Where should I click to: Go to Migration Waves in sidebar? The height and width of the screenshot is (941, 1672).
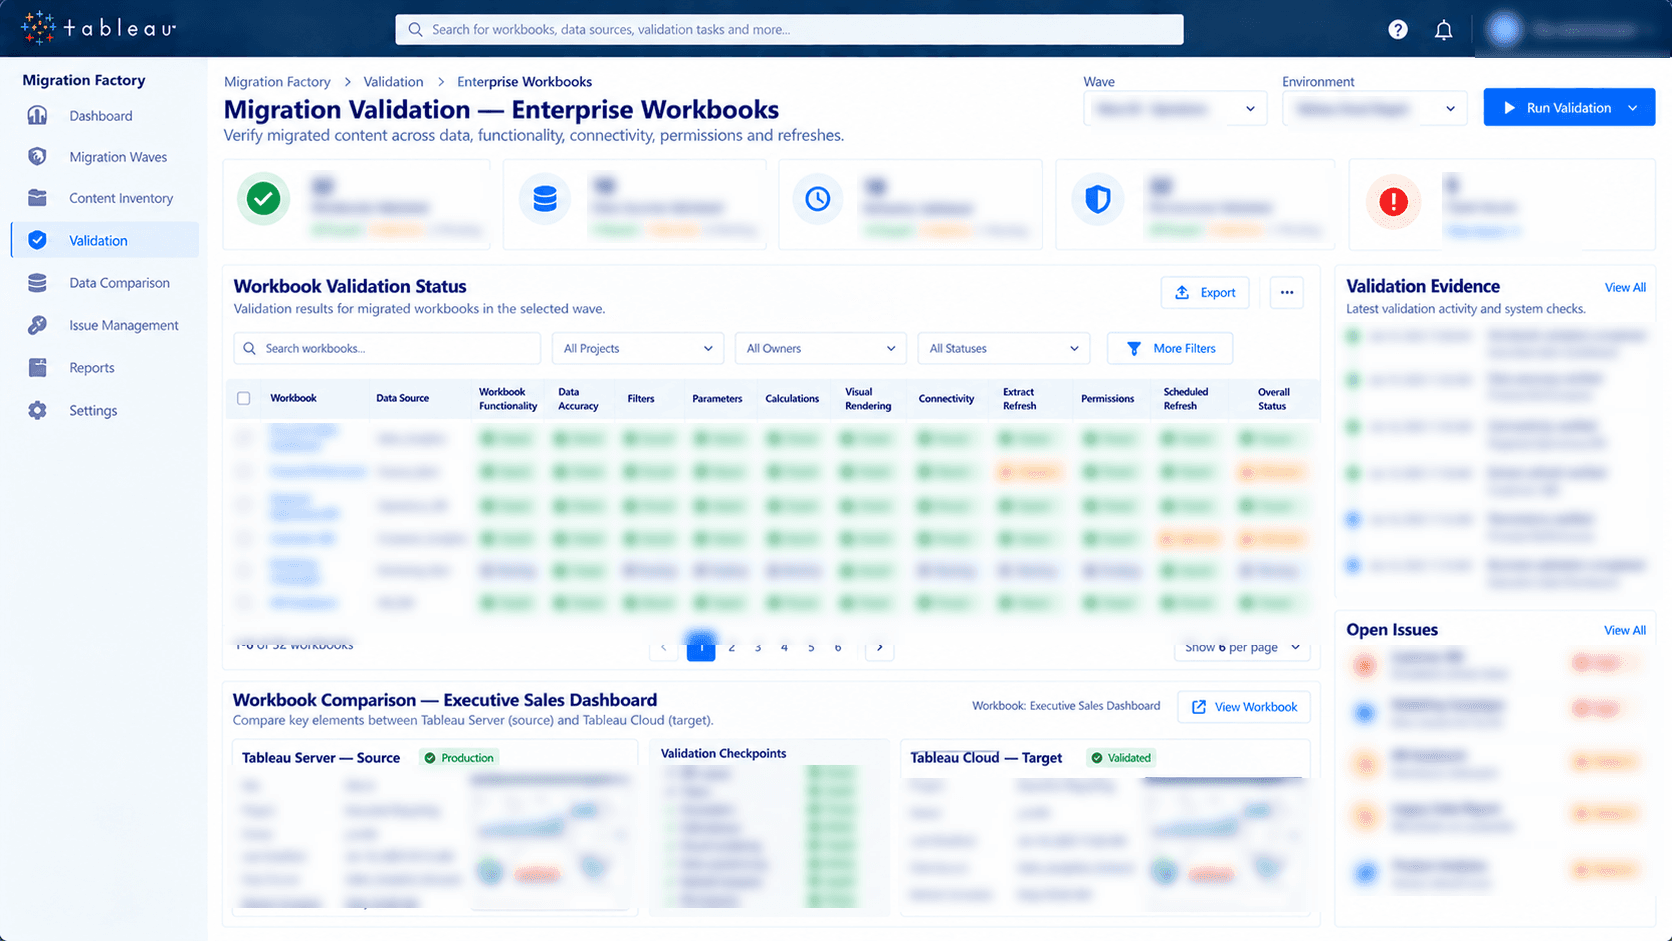118,157
